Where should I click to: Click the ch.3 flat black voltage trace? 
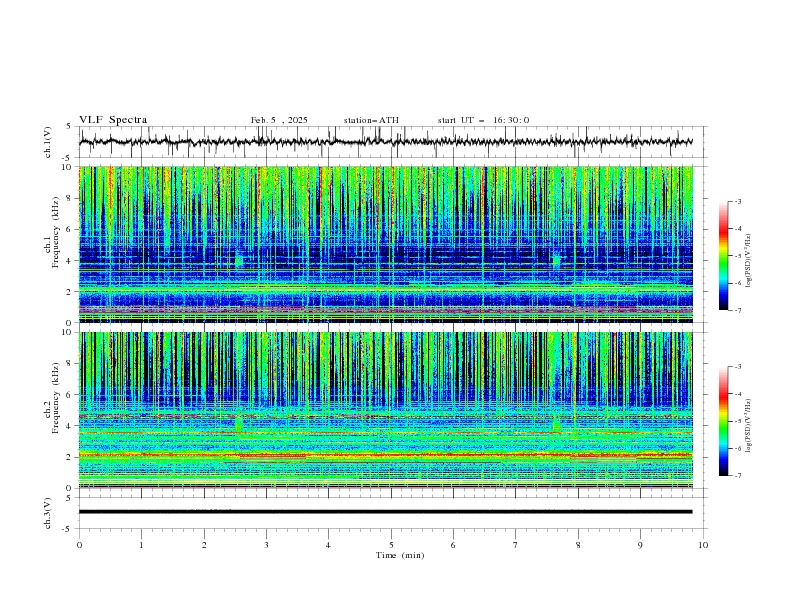tap(385, 512)
